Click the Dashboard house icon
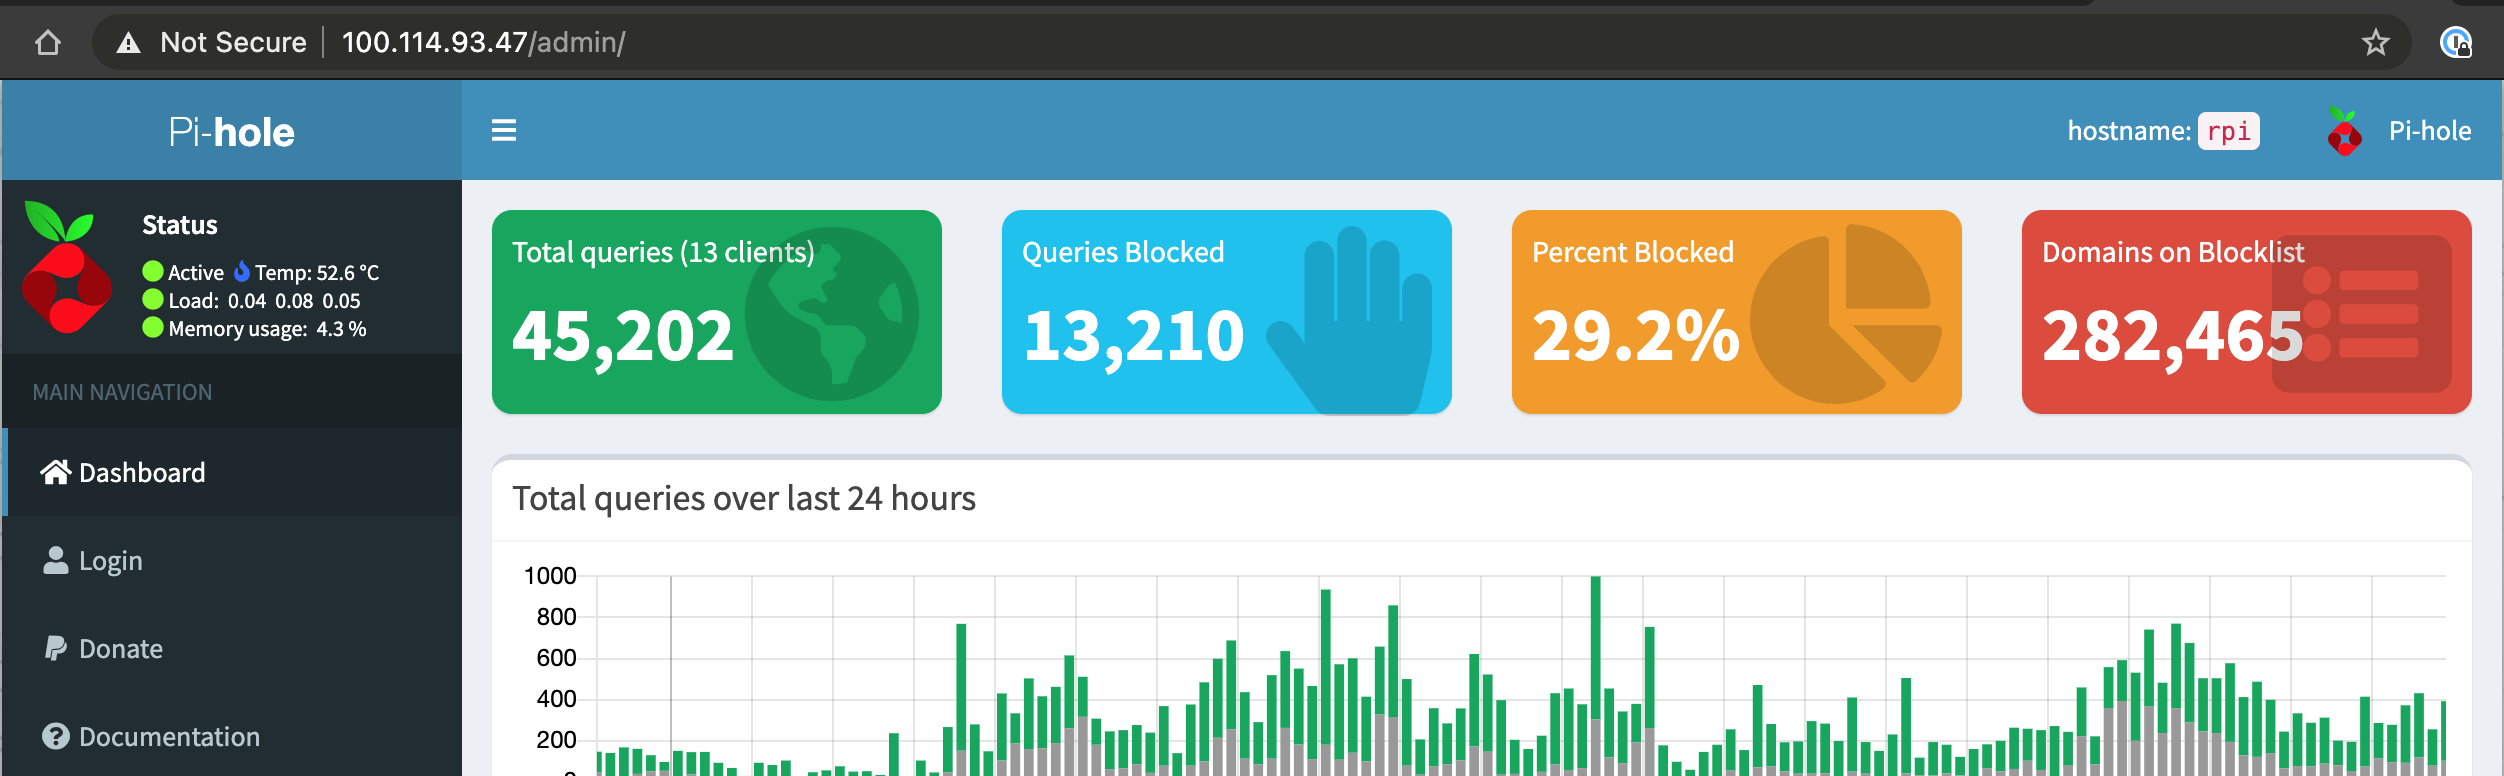Image resolution: width=2504 pixels, height=776 pixels. pyautogui.click(x=56, y=472)
